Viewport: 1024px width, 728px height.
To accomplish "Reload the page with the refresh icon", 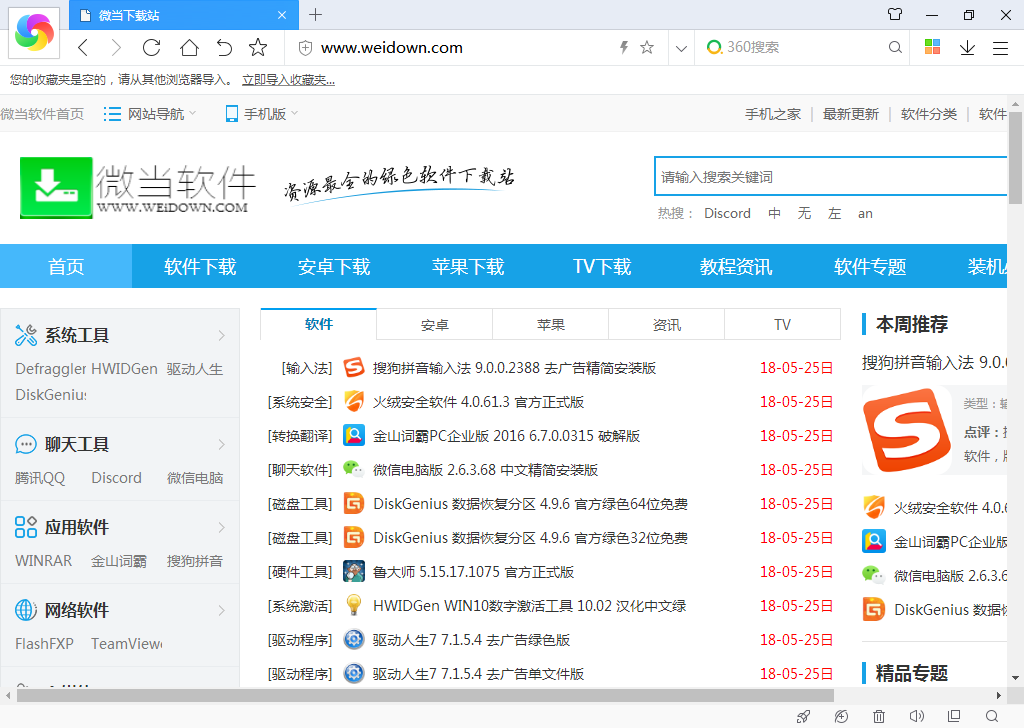I will [152, 48].
